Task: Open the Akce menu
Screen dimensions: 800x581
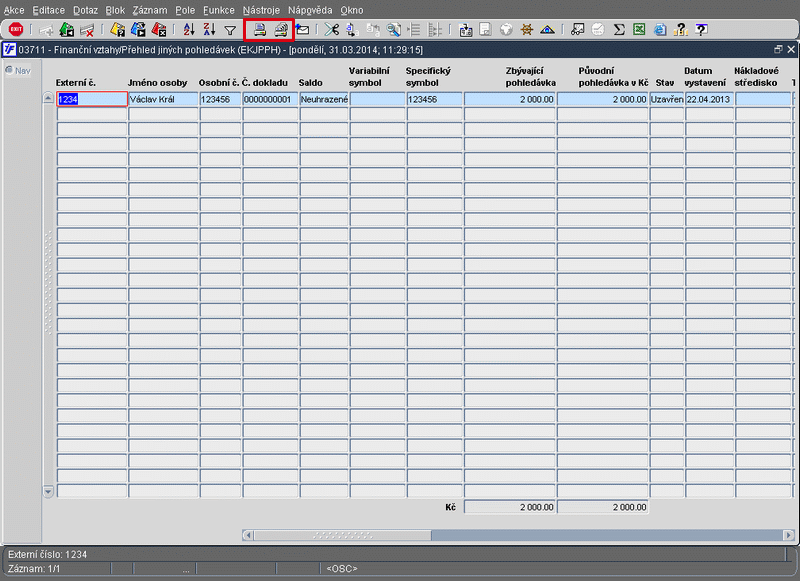Action: pyautogui.click(x=14, y=10)
